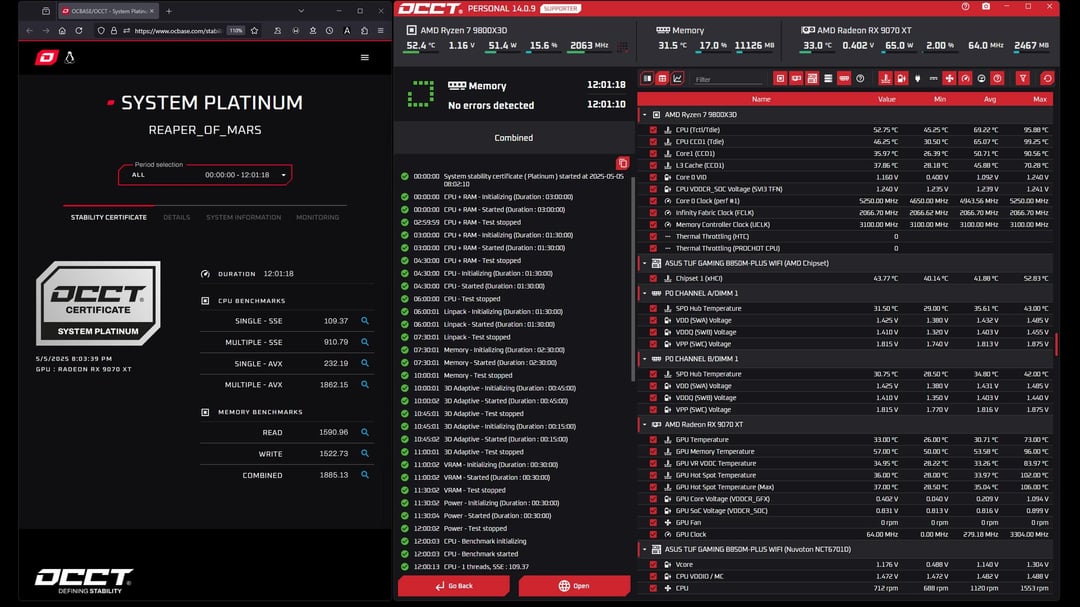1080x607 pixels.
Task: Click the Linux penguin icon on ocbase page
Action: tap(70, 57)
